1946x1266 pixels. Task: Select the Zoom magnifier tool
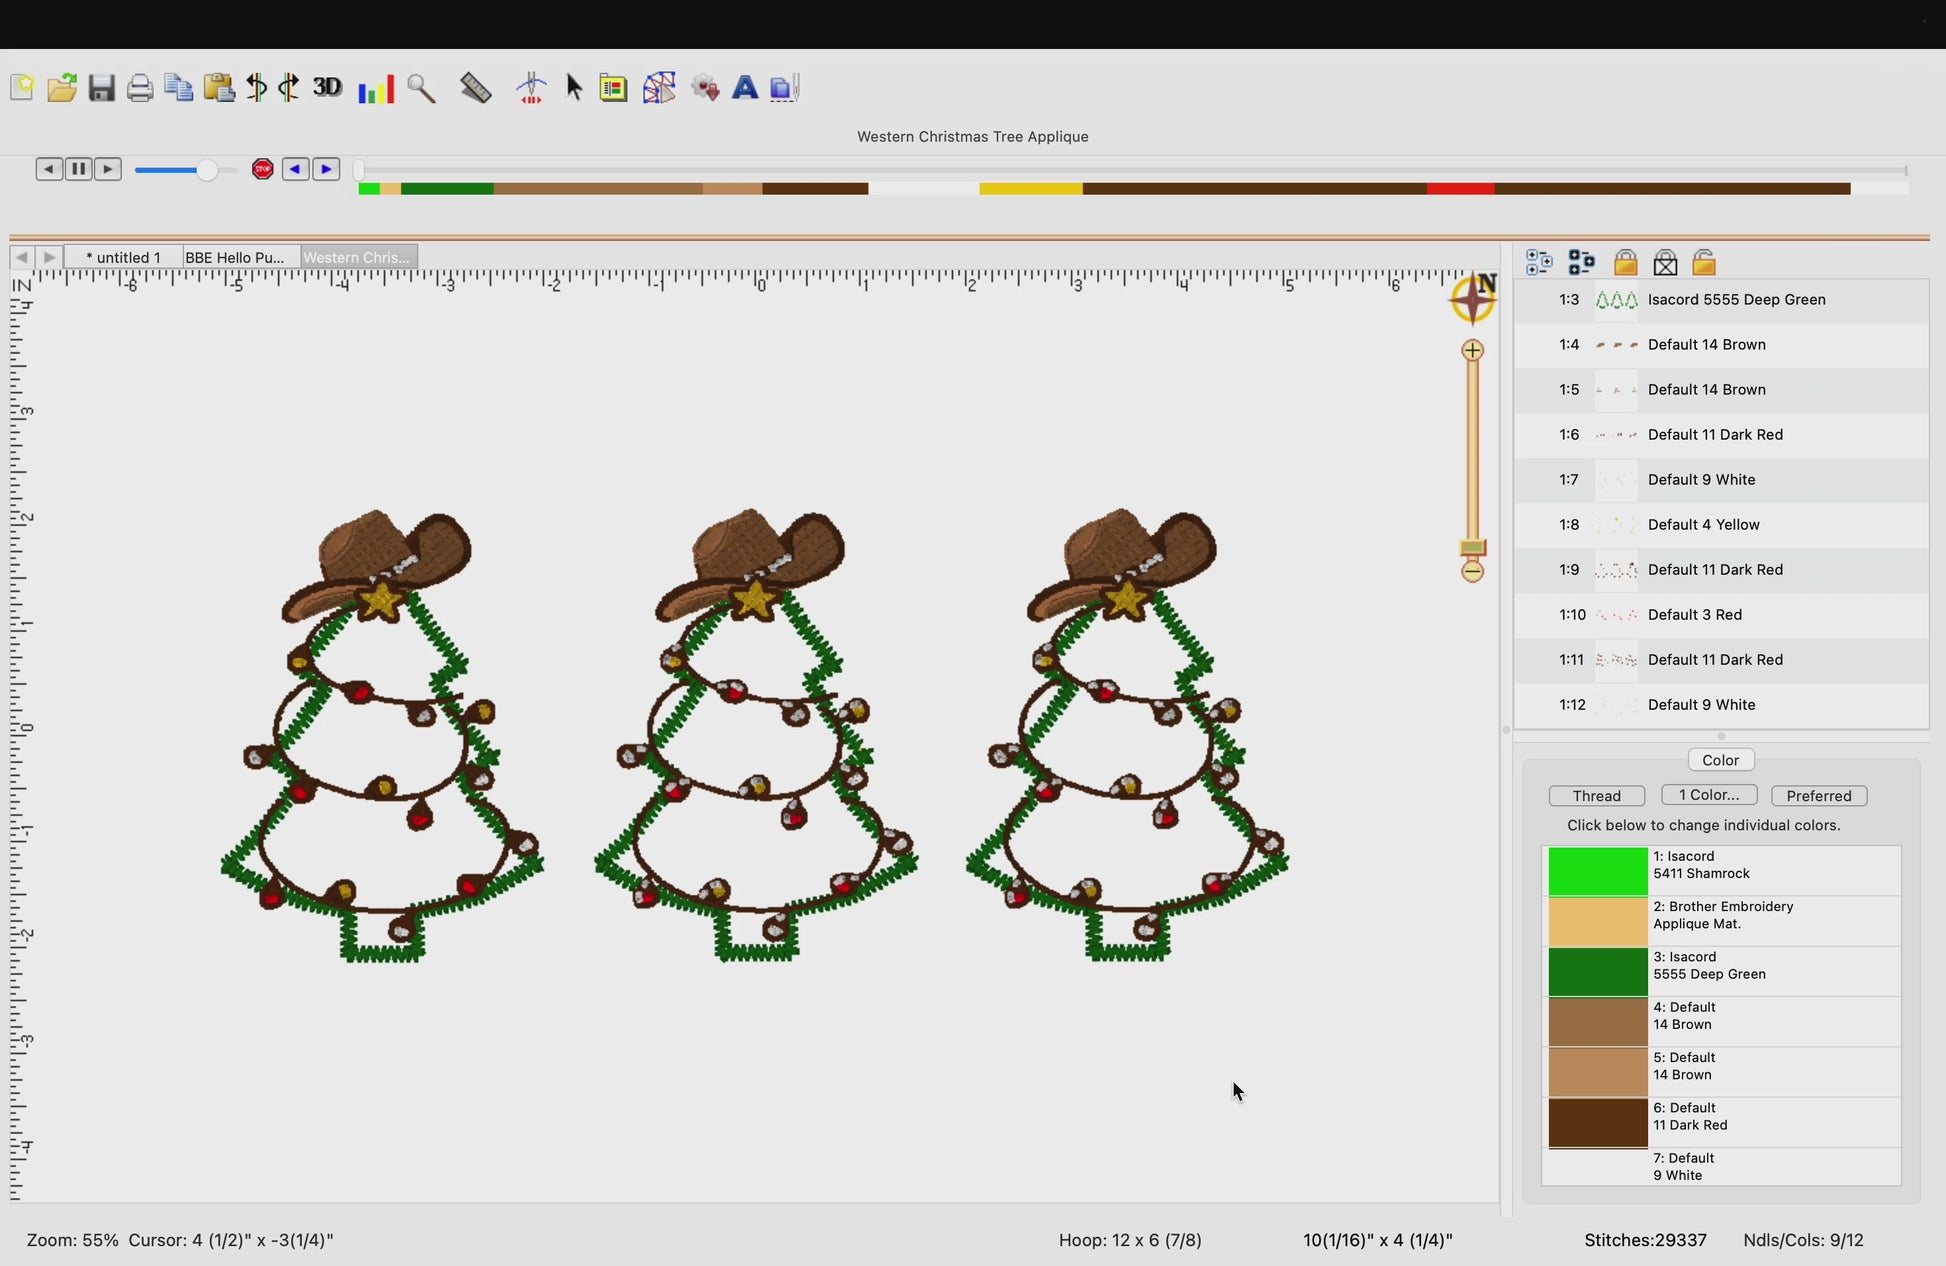[x=422, y=88]
